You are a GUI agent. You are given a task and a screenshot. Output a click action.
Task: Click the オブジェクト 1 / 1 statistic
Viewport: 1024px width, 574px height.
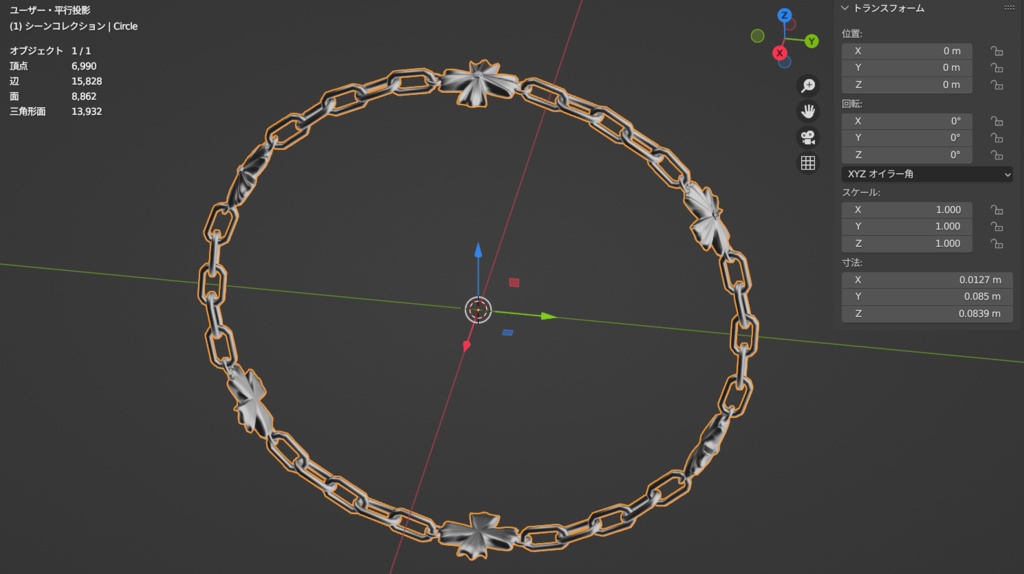[50, 50]
